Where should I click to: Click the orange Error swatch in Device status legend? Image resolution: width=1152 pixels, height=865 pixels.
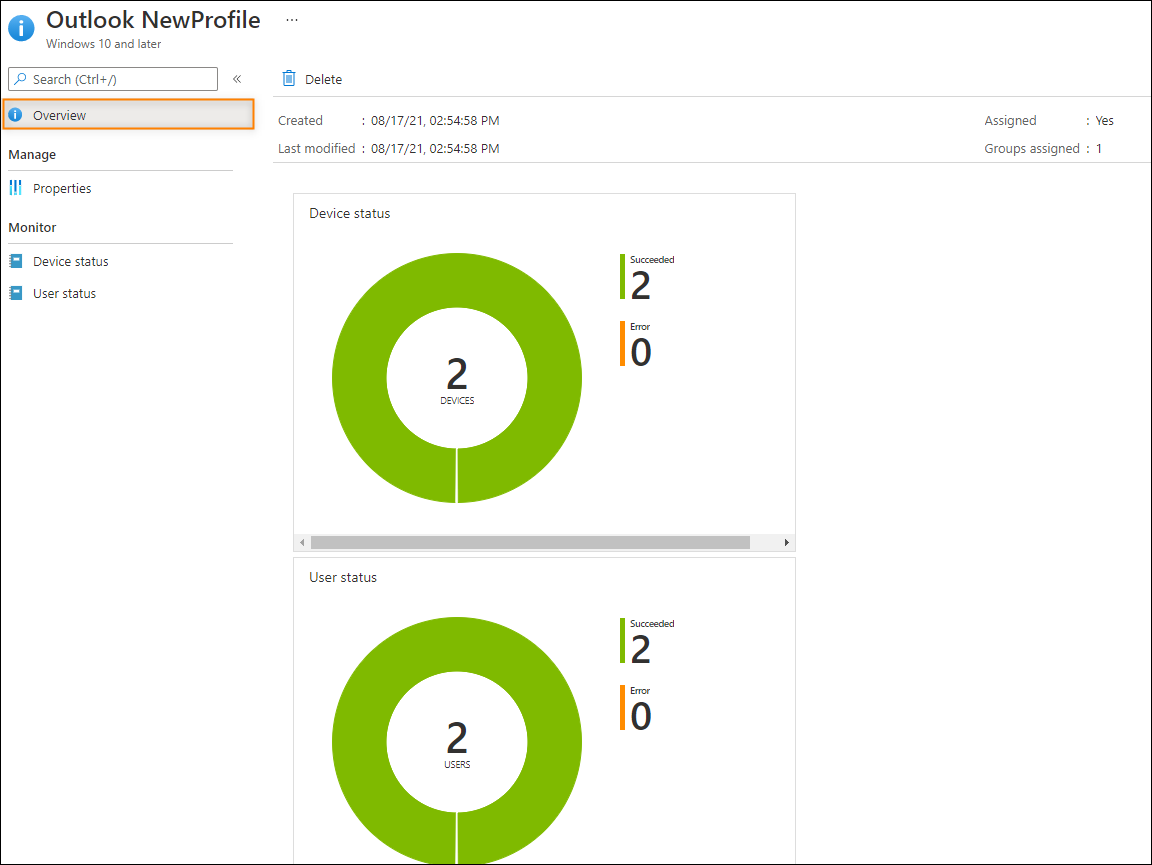point(622,343)
